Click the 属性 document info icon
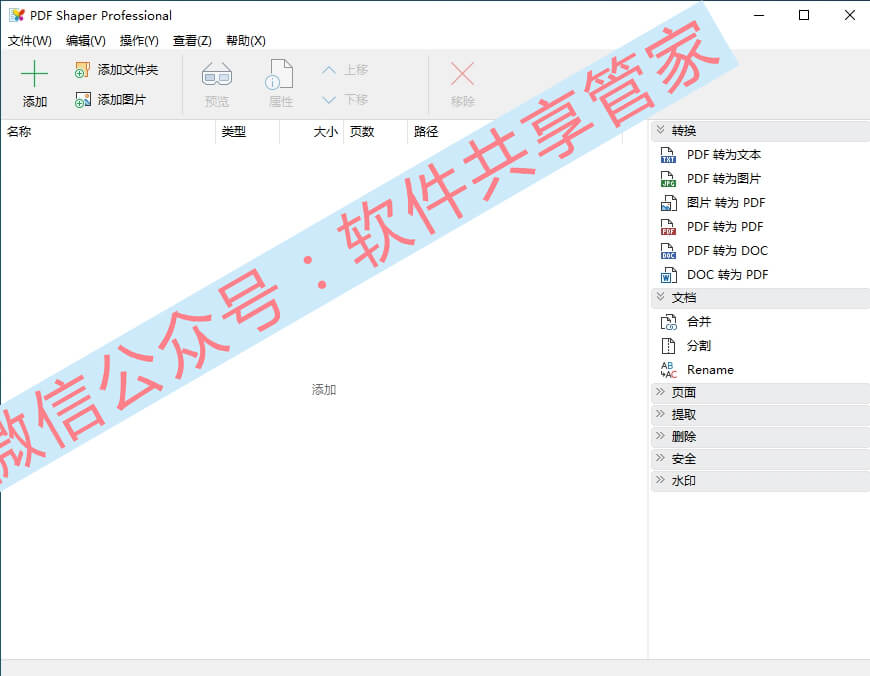The height and width of the screenshot is (676, 870). [280, 74]
